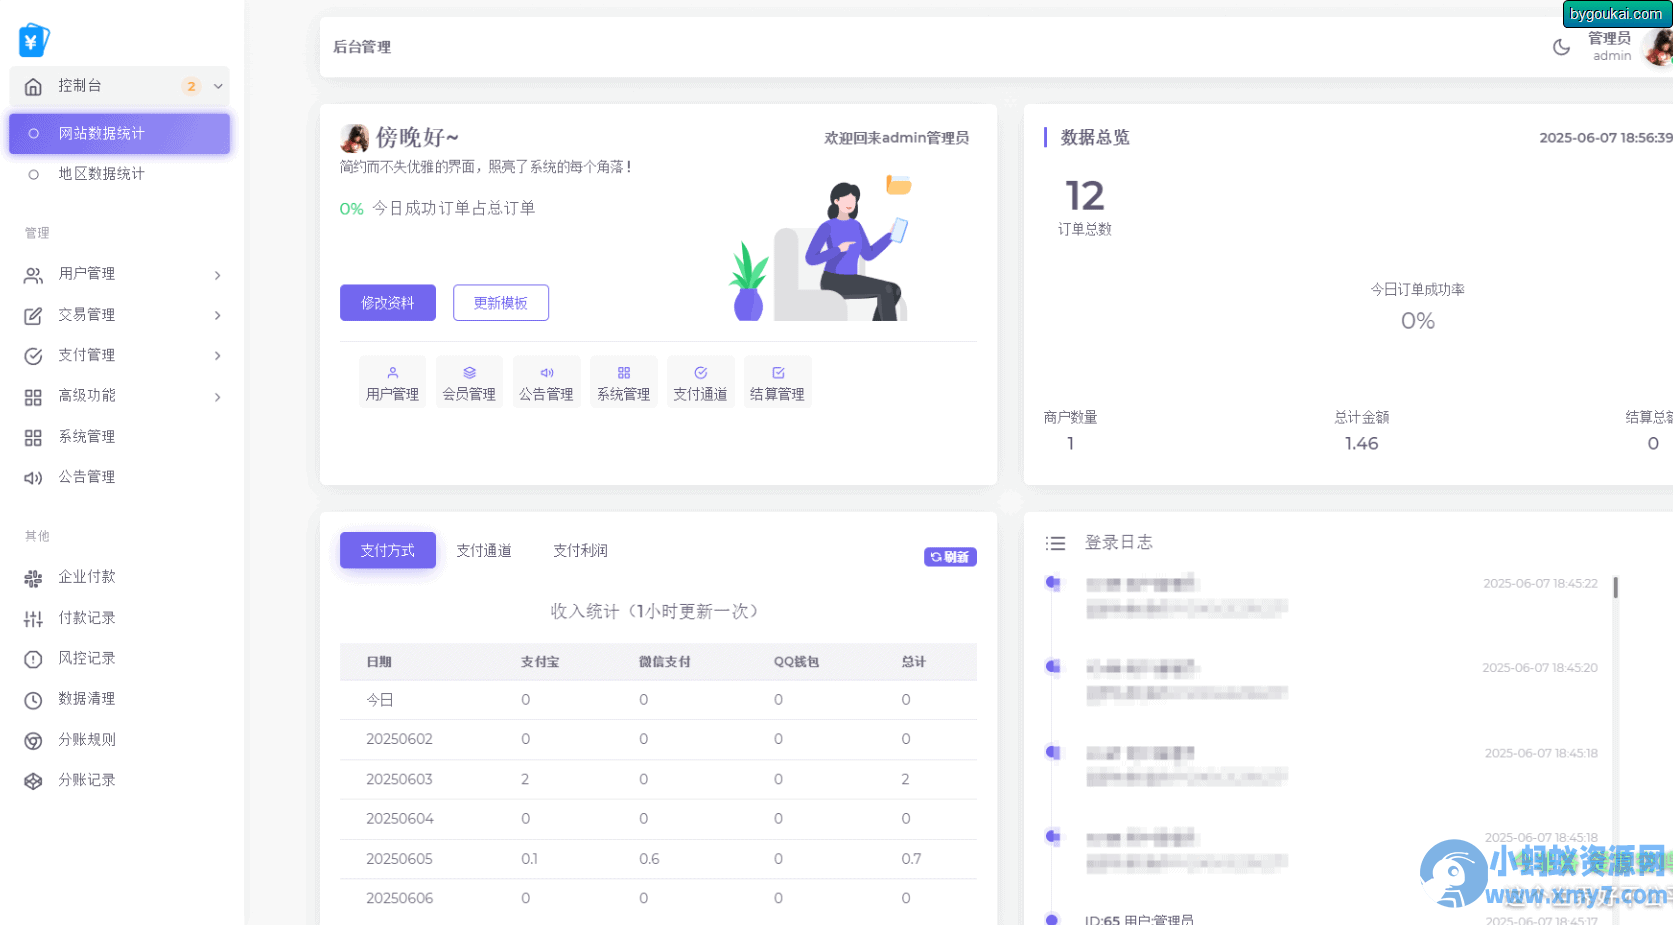Expand the 支付管理 submenu arrow
The image size is (1673, 925).
click(x=217, y=356)
